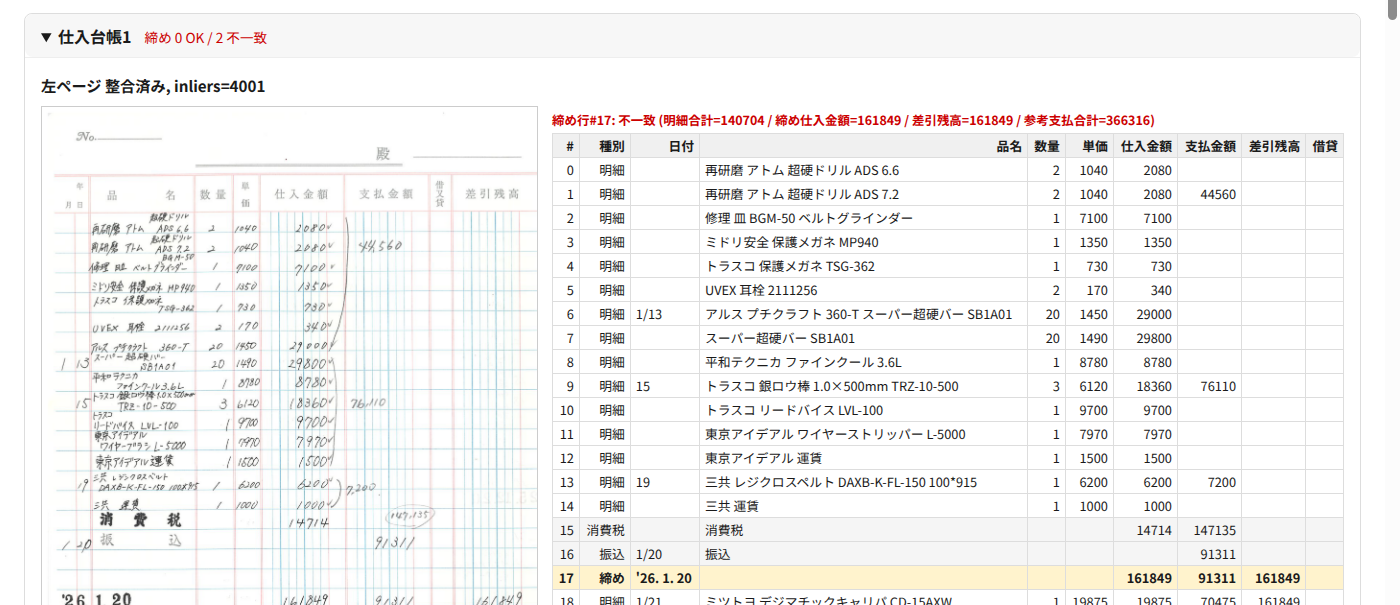This screenshot has width=1400, height=605.
Task: Click the 1/13 date cell
Action: (x=666, y=314)
